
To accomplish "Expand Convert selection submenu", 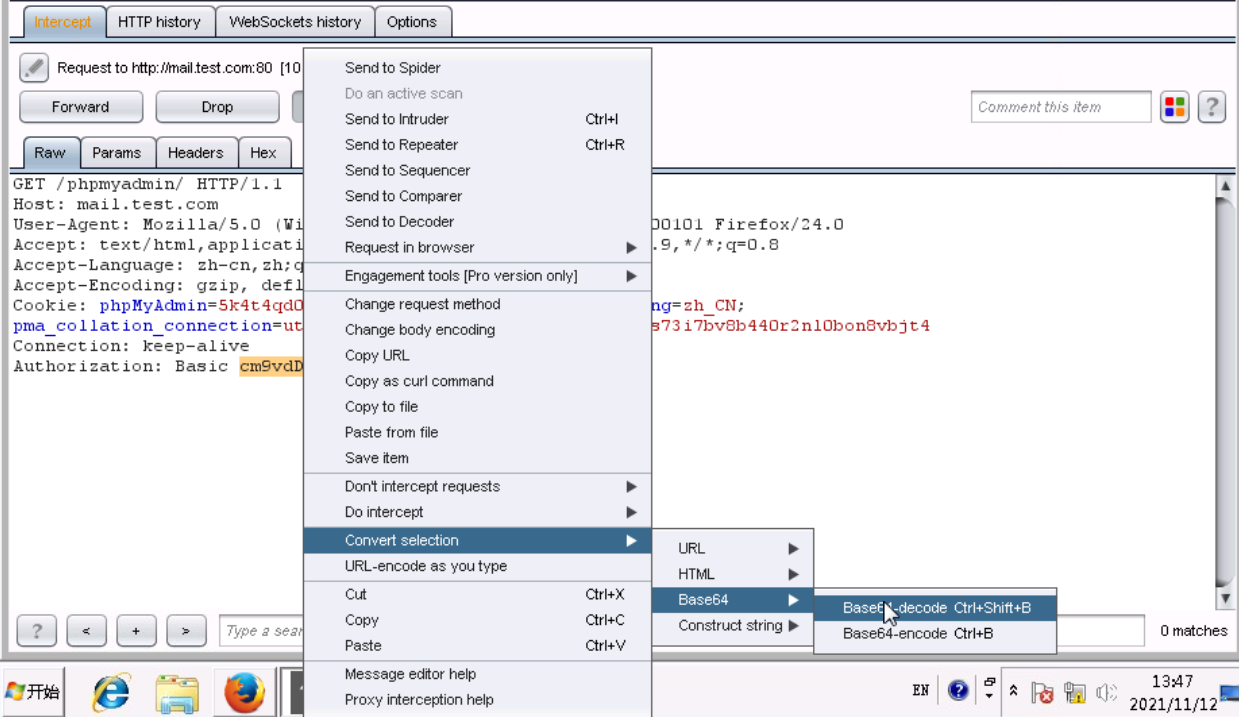I will pyautogui.click(x=477, y=541).
